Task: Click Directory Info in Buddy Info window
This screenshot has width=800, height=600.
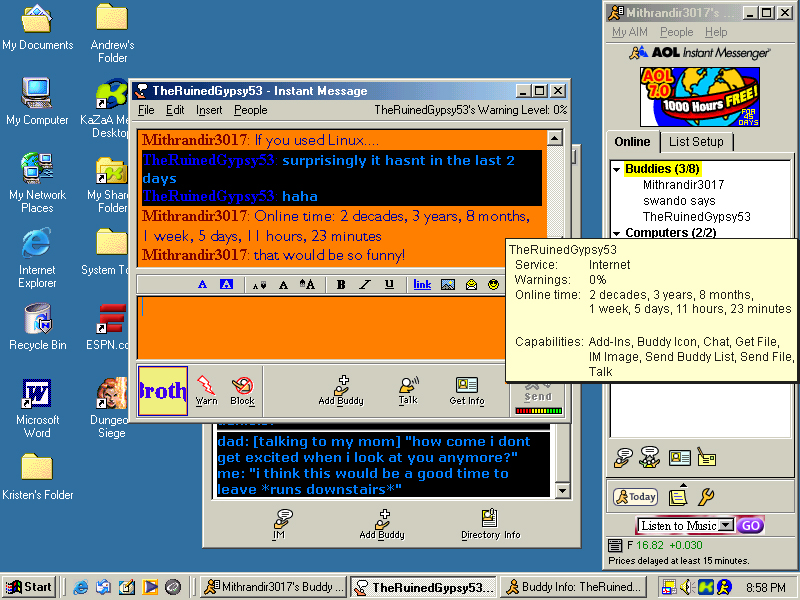Action: pos(490,524)
